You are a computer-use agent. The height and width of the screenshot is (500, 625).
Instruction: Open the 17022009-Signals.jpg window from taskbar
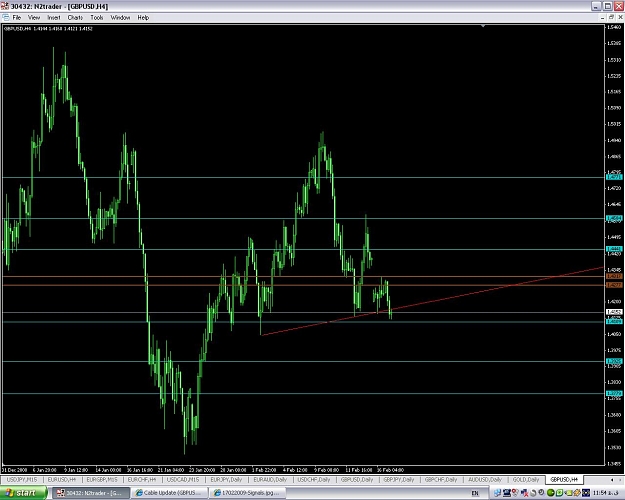pos(249,493)
